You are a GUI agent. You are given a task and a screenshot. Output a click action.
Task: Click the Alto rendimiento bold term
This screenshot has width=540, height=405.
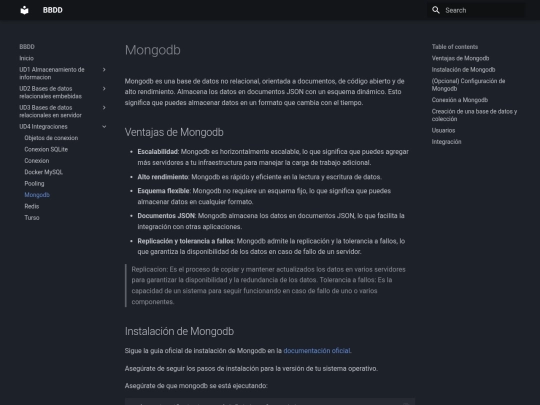tap(163, 177)
